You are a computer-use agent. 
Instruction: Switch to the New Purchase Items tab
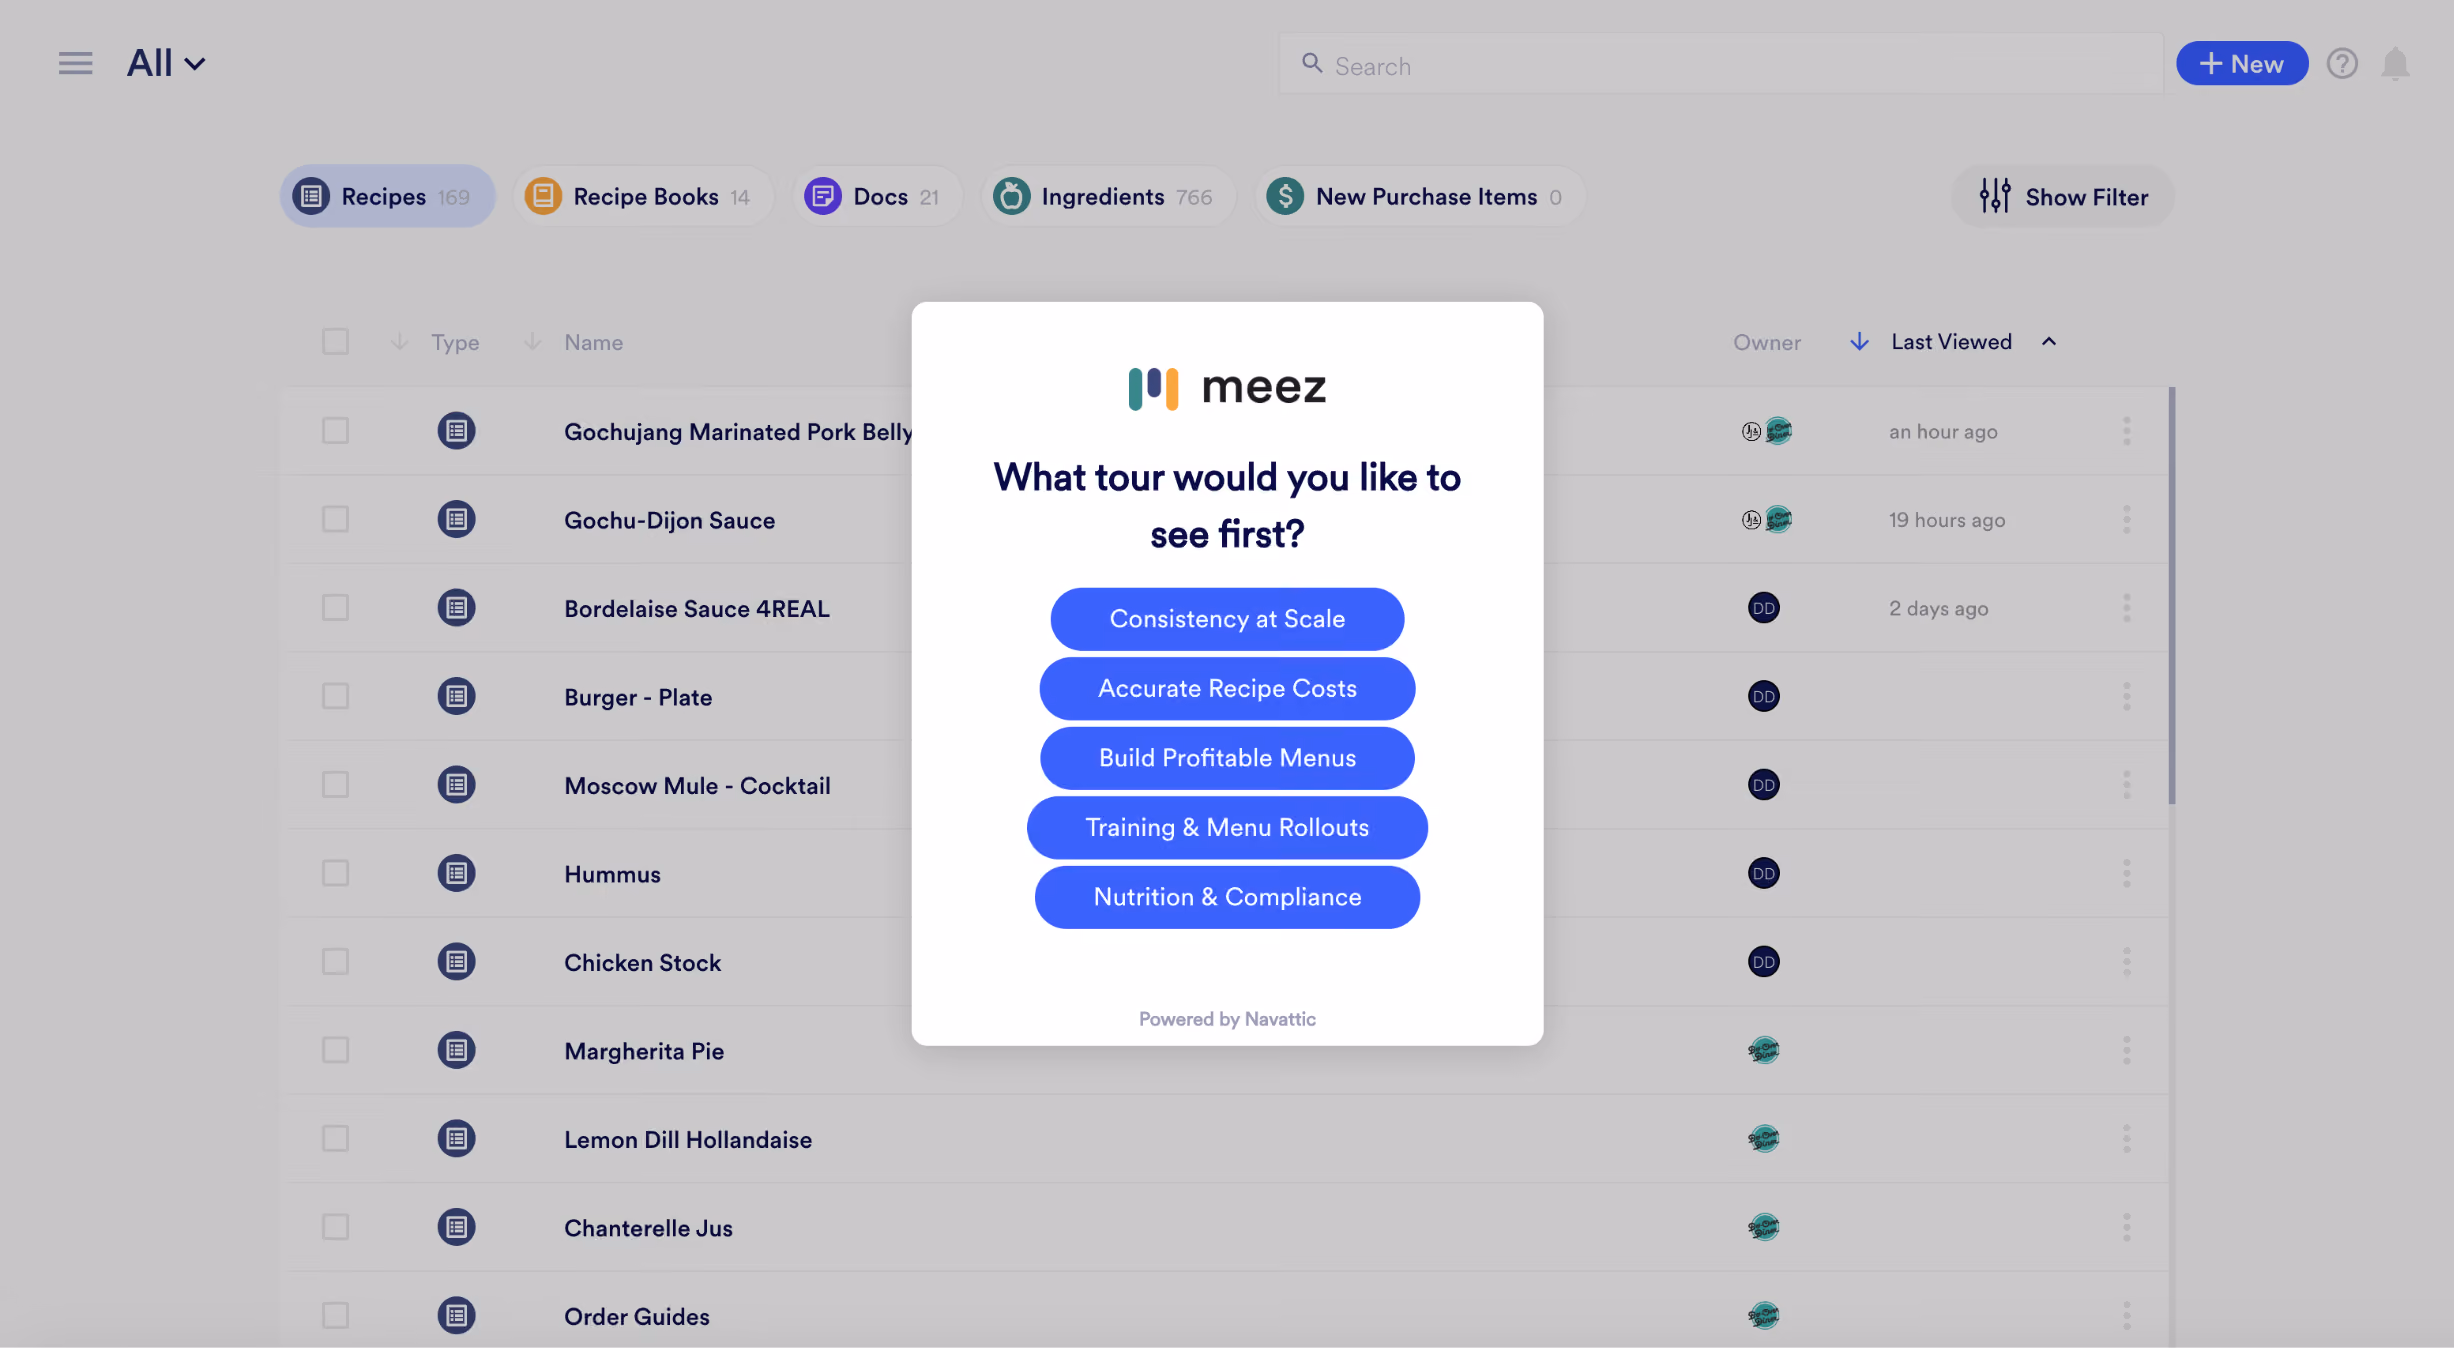pyautogui.click(x=1420, y=196)
